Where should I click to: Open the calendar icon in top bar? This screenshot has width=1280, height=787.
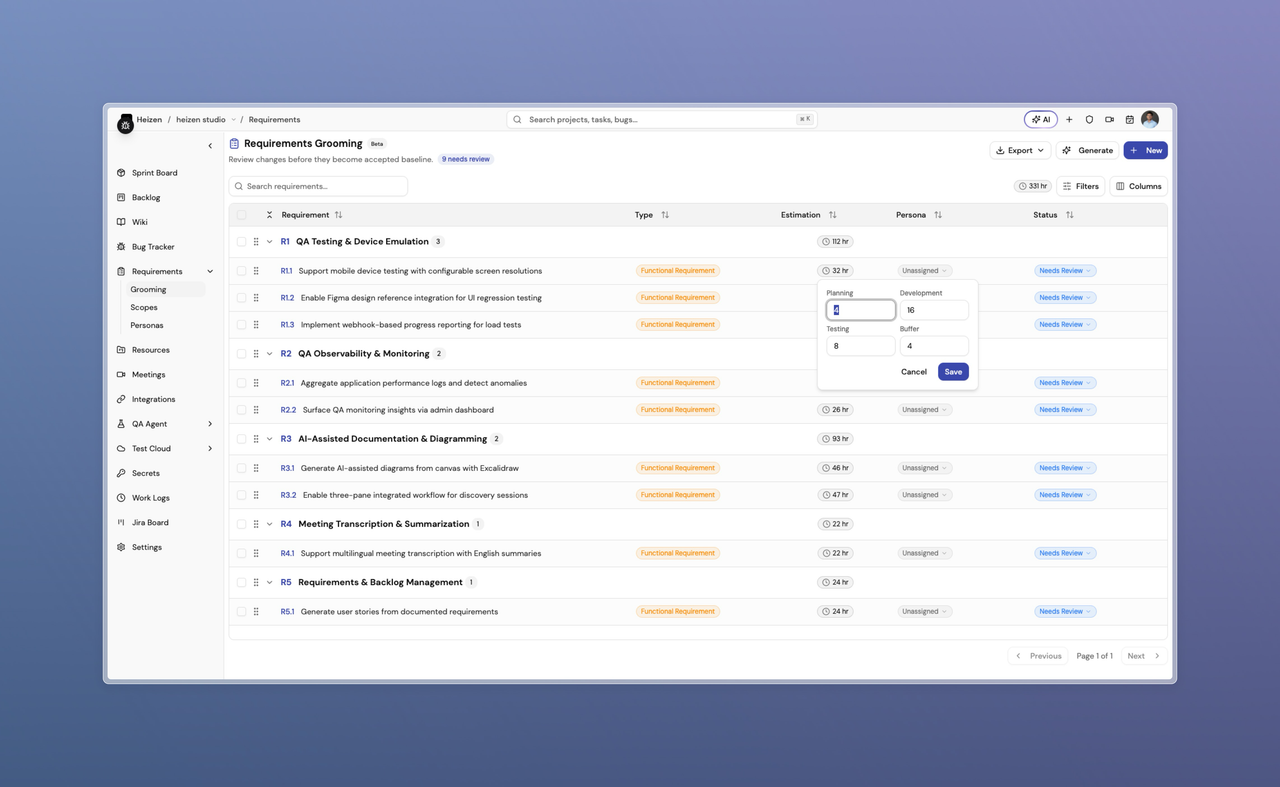[x=1129, y=120]
